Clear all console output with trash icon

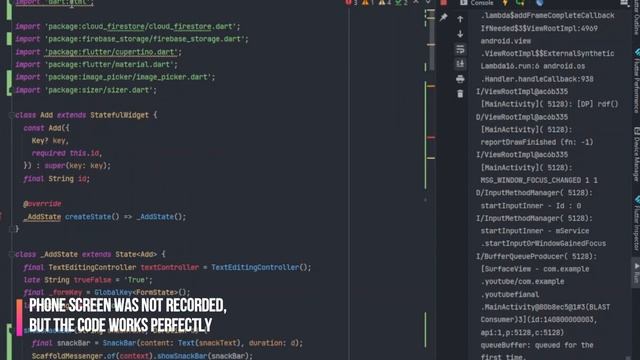[x=460, y=94]
